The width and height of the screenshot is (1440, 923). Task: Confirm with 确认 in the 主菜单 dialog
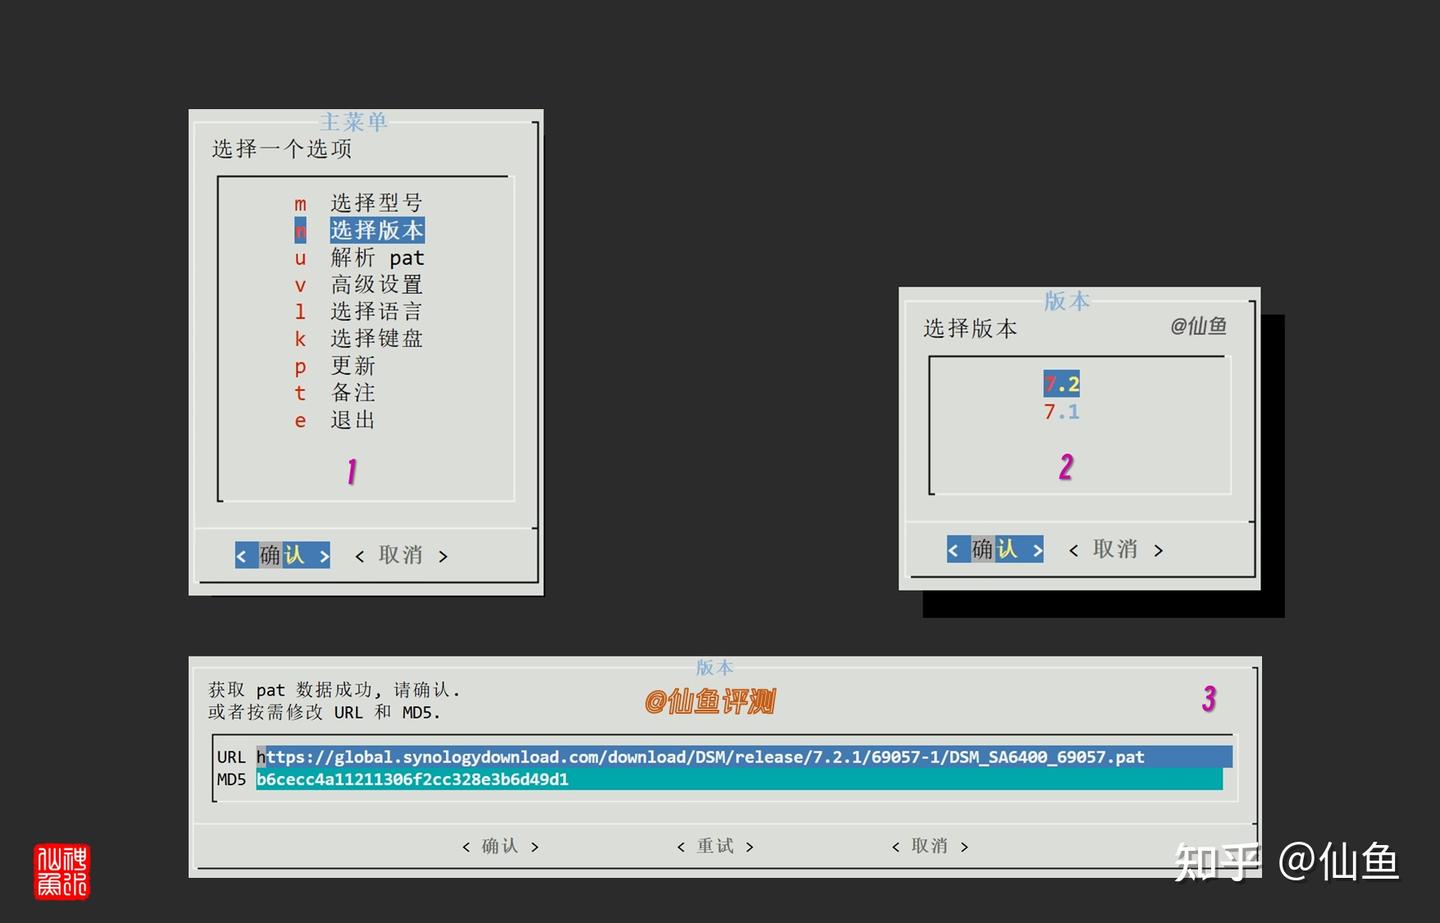tap(283, 555)
